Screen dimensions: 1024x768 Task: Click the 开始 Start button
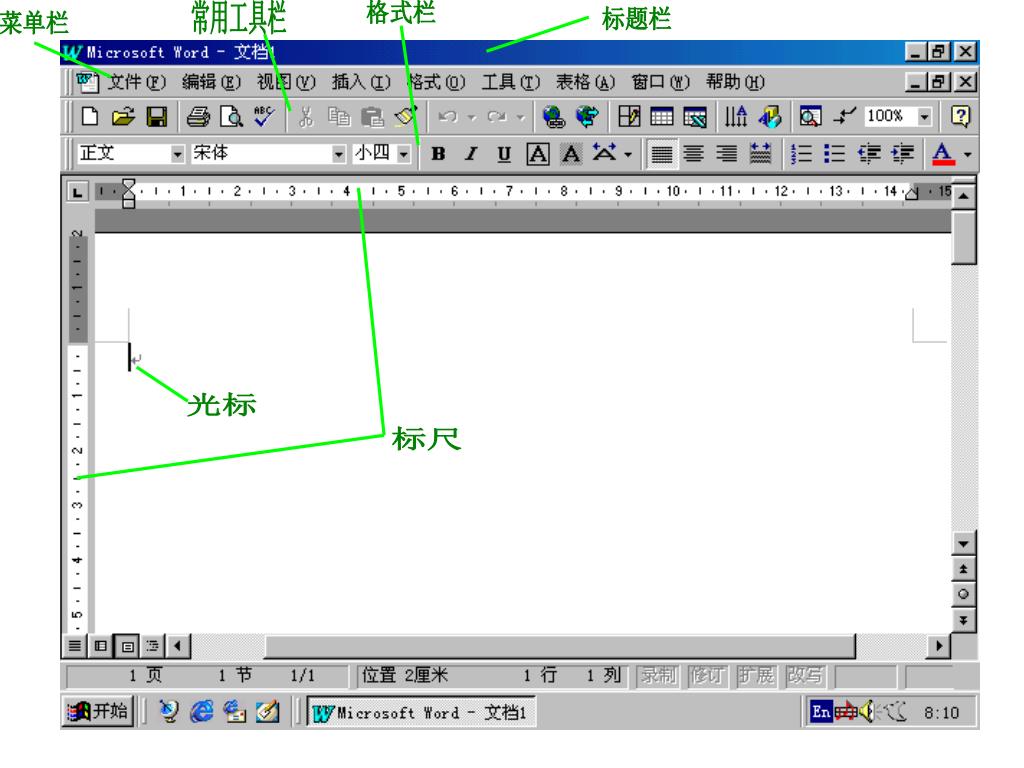[98, 711]
